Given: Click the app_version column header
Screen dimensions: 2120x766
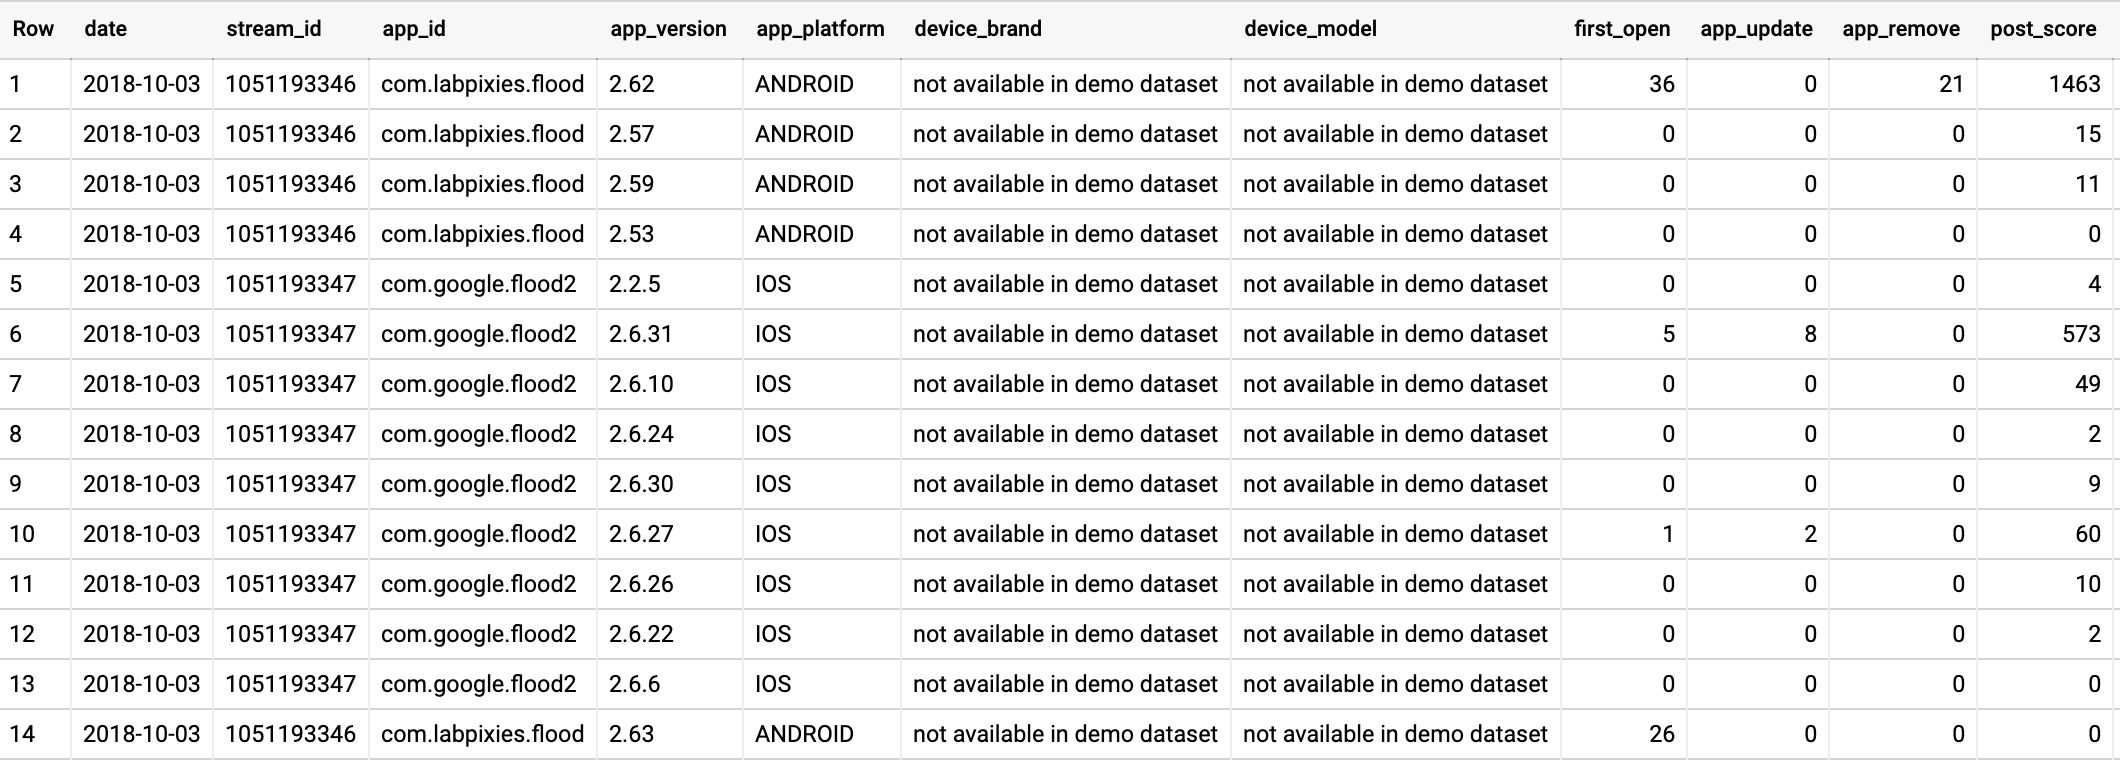Looking at the screenshot, I should coord(668,29).
